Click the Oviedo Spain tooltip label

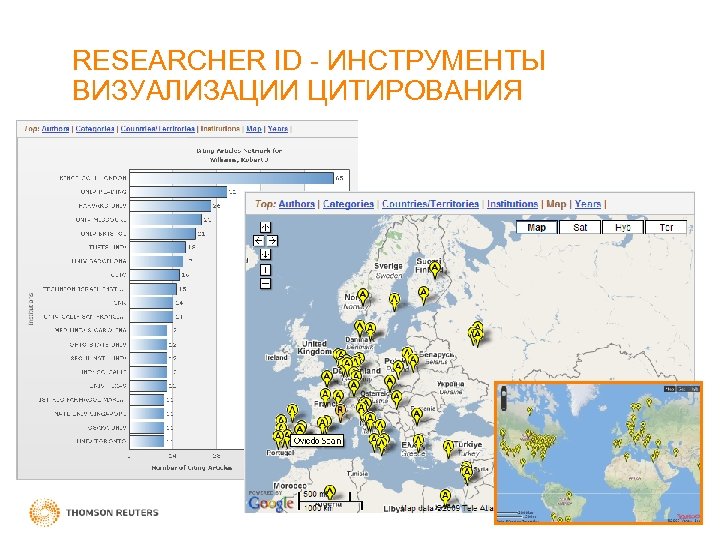[x=317, y=441]
